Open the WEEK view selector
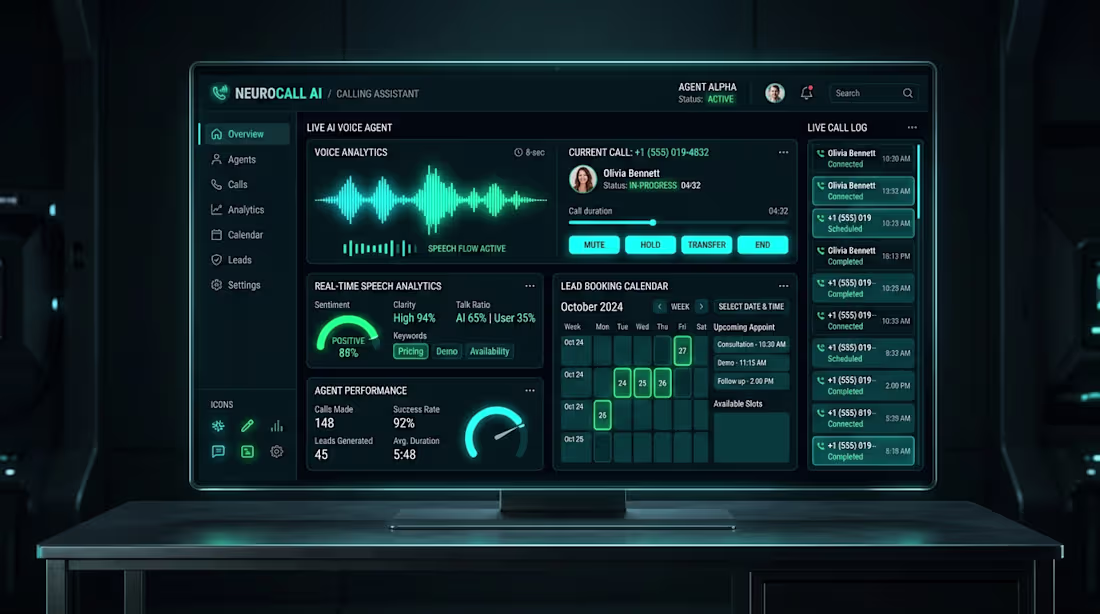This screenshot has height=614, width=1100. [680, 307]
